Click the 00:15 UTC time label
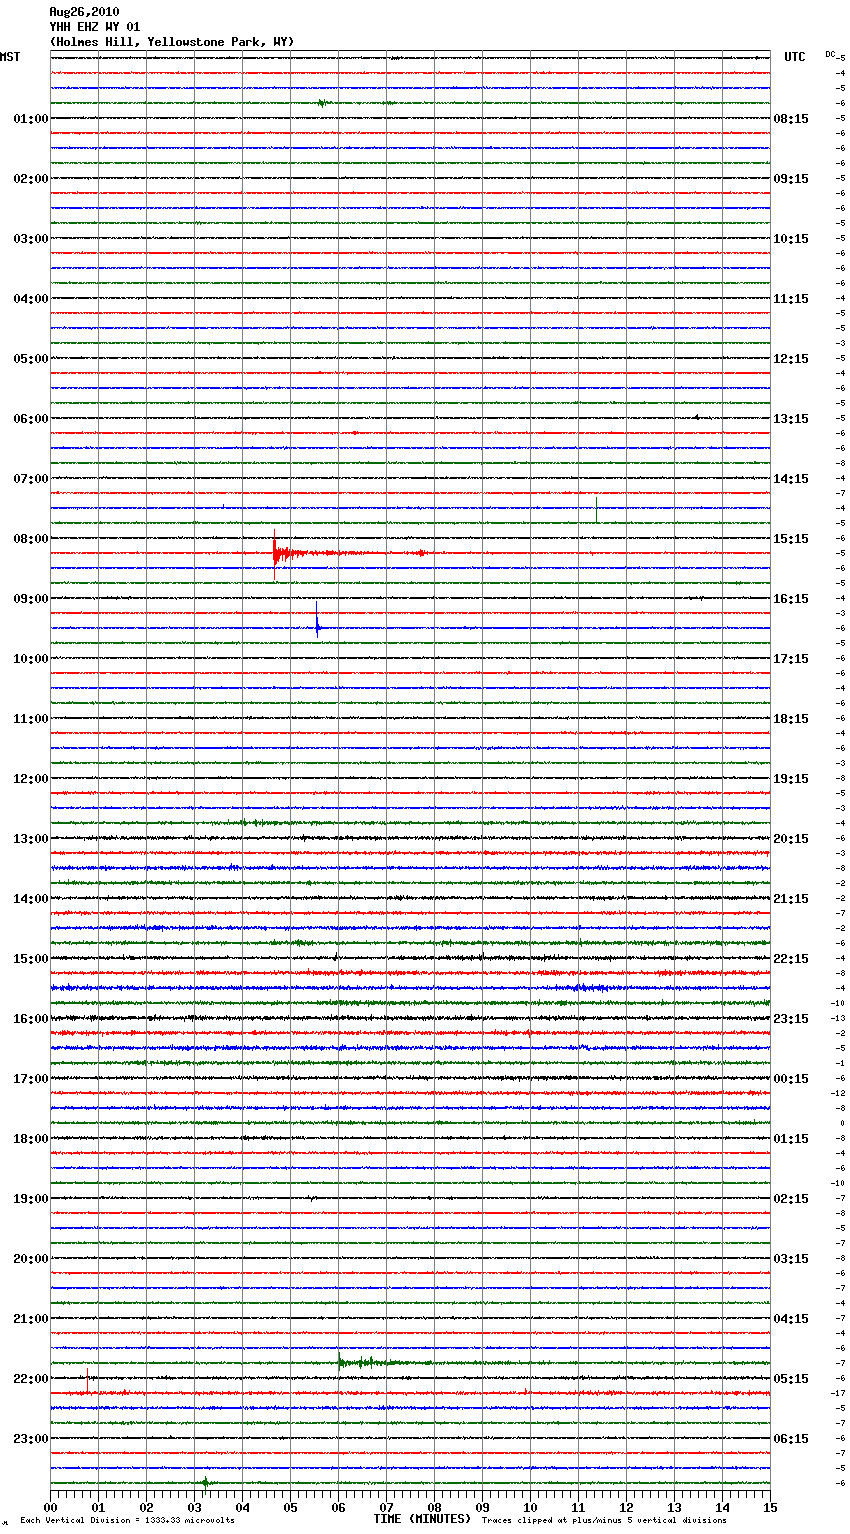Viewport: 850px width, 1534px height. (791, 1079)
